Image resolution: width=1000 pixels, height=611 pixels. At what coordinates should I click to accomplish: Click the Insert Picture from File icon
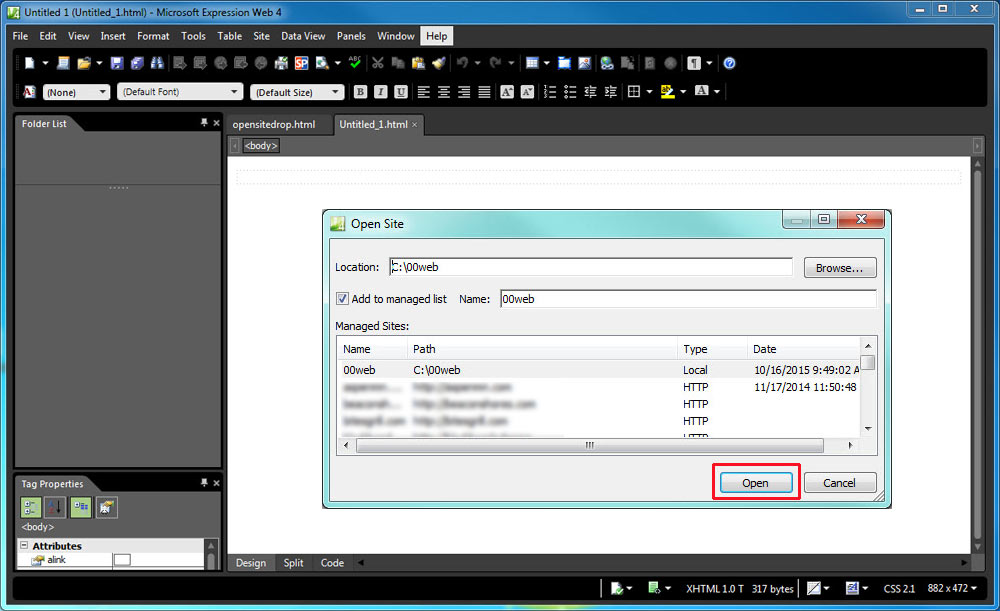(584, 63)
